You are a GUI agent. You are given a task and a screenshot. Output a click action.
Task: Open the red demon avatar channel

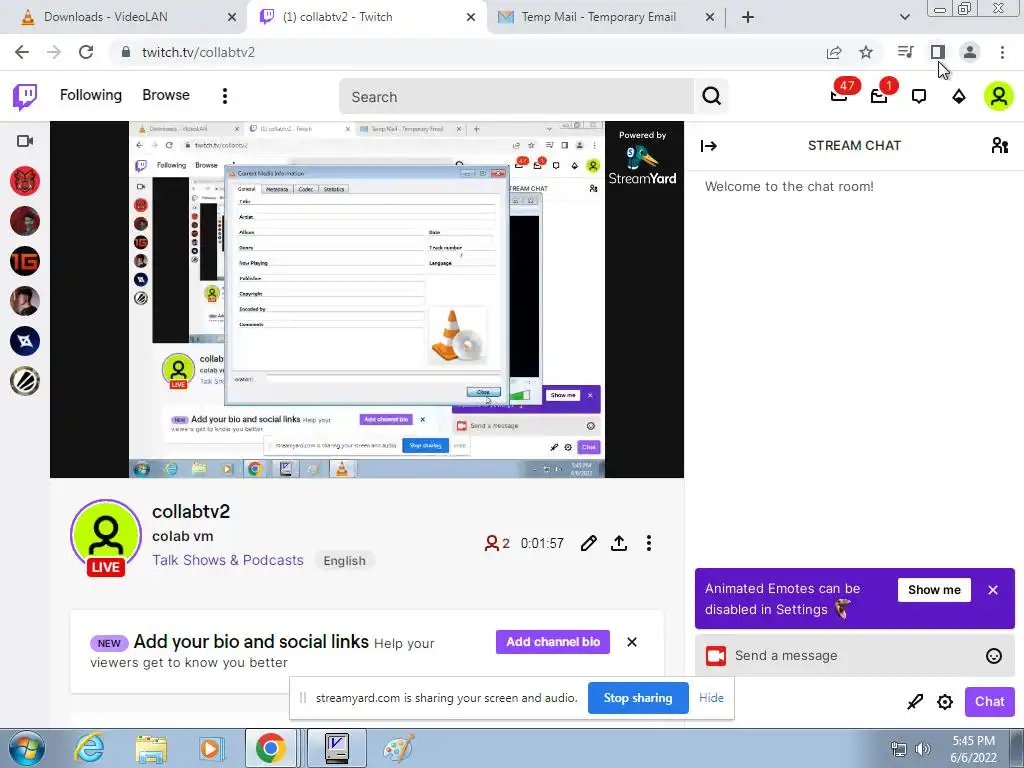click(x=25, y=181)
